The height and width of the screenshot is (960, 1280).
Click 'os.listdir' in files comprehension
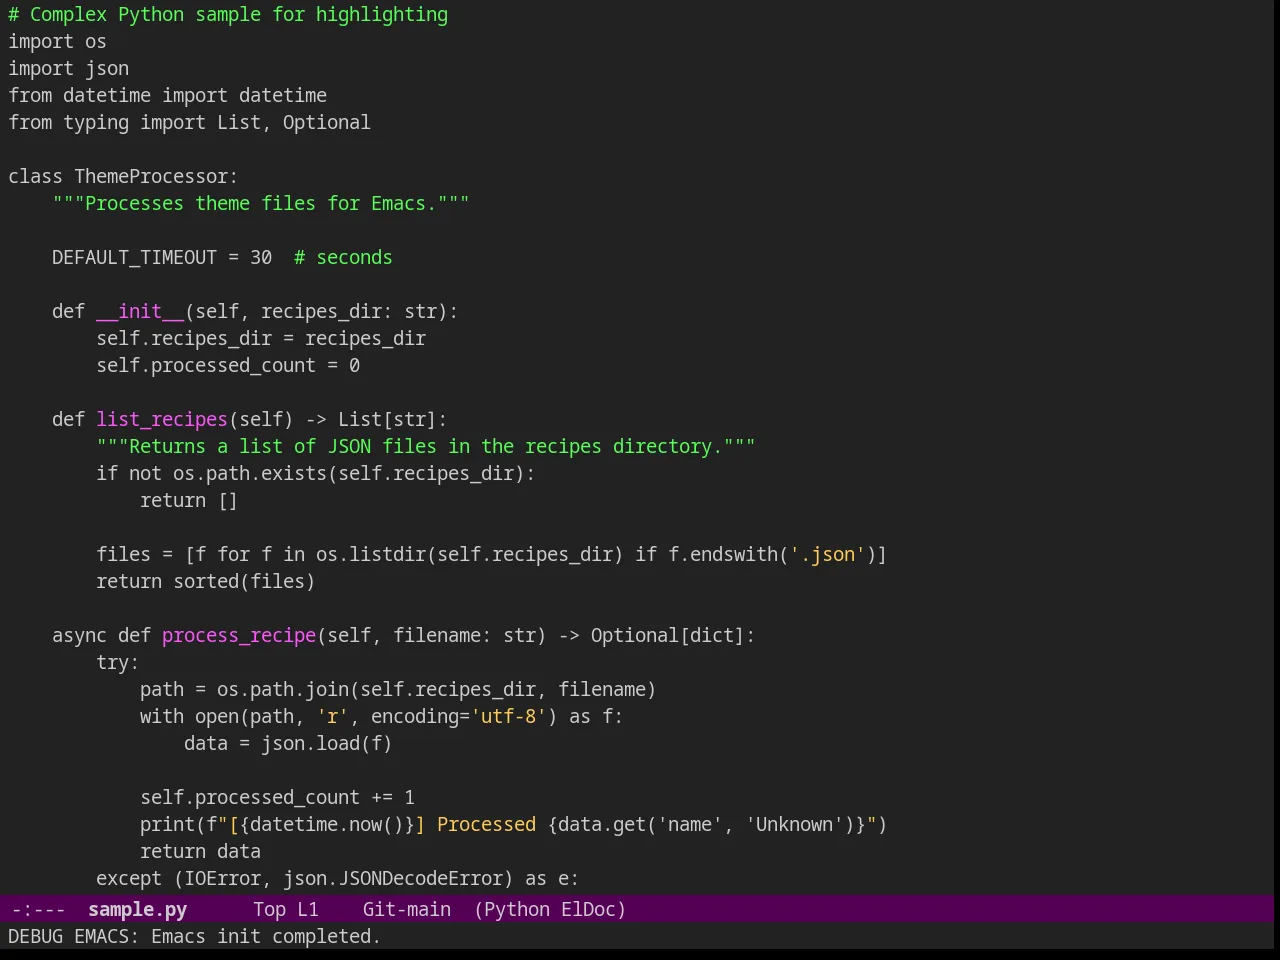[x=370, y=554]
